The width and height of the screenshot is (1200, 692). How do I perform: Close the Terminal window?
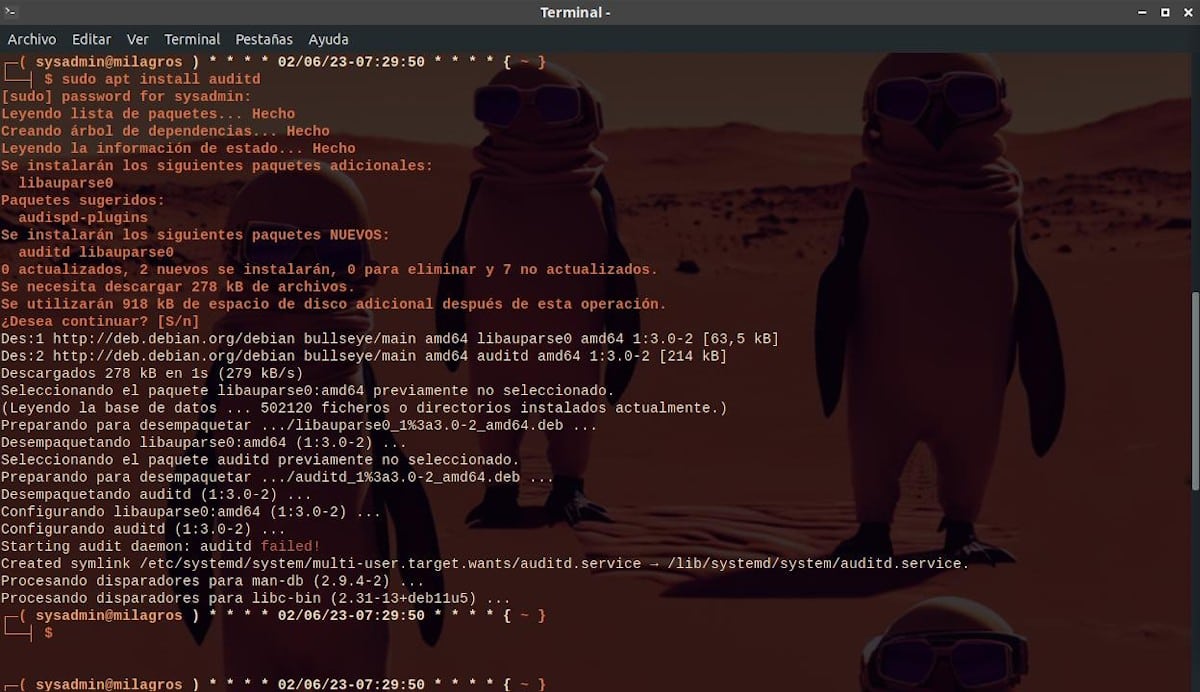(1186, 12)
